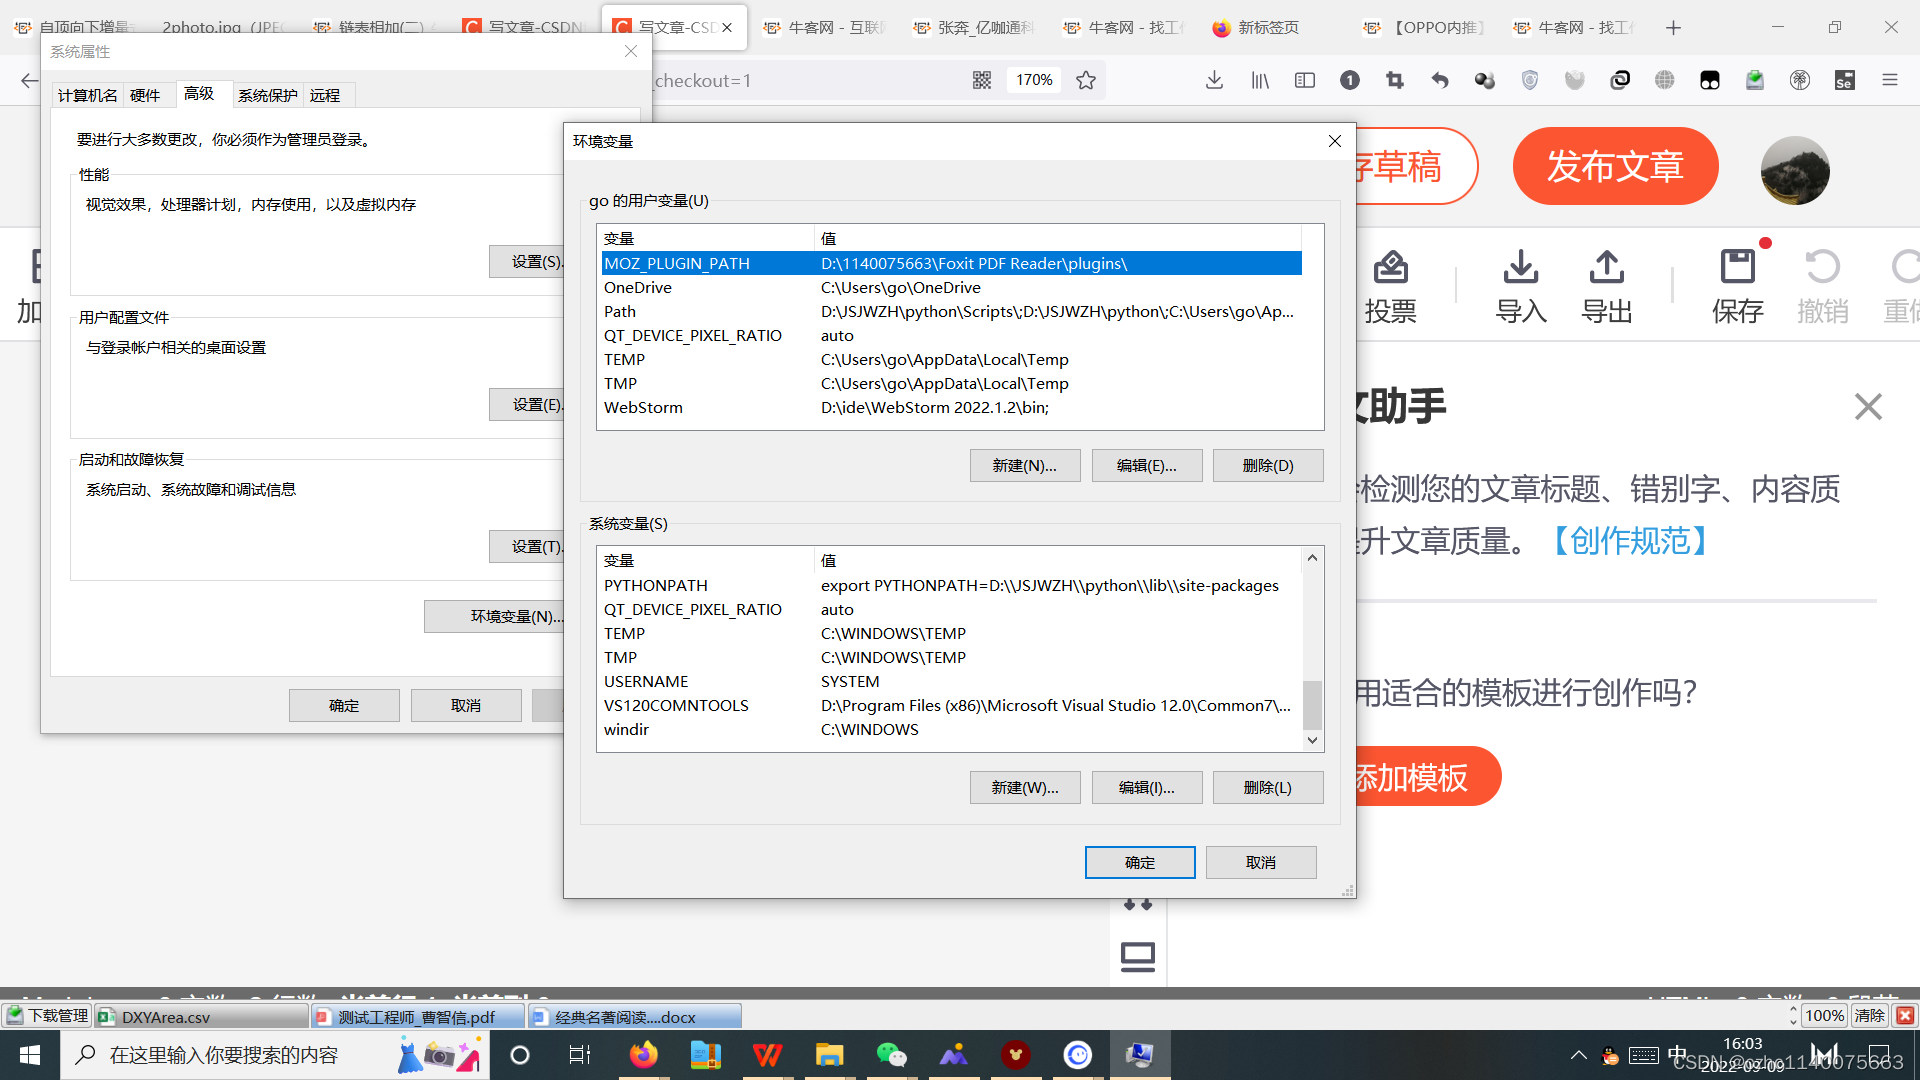Click 下载管理 in the downloads bar

pos(46,1016)
